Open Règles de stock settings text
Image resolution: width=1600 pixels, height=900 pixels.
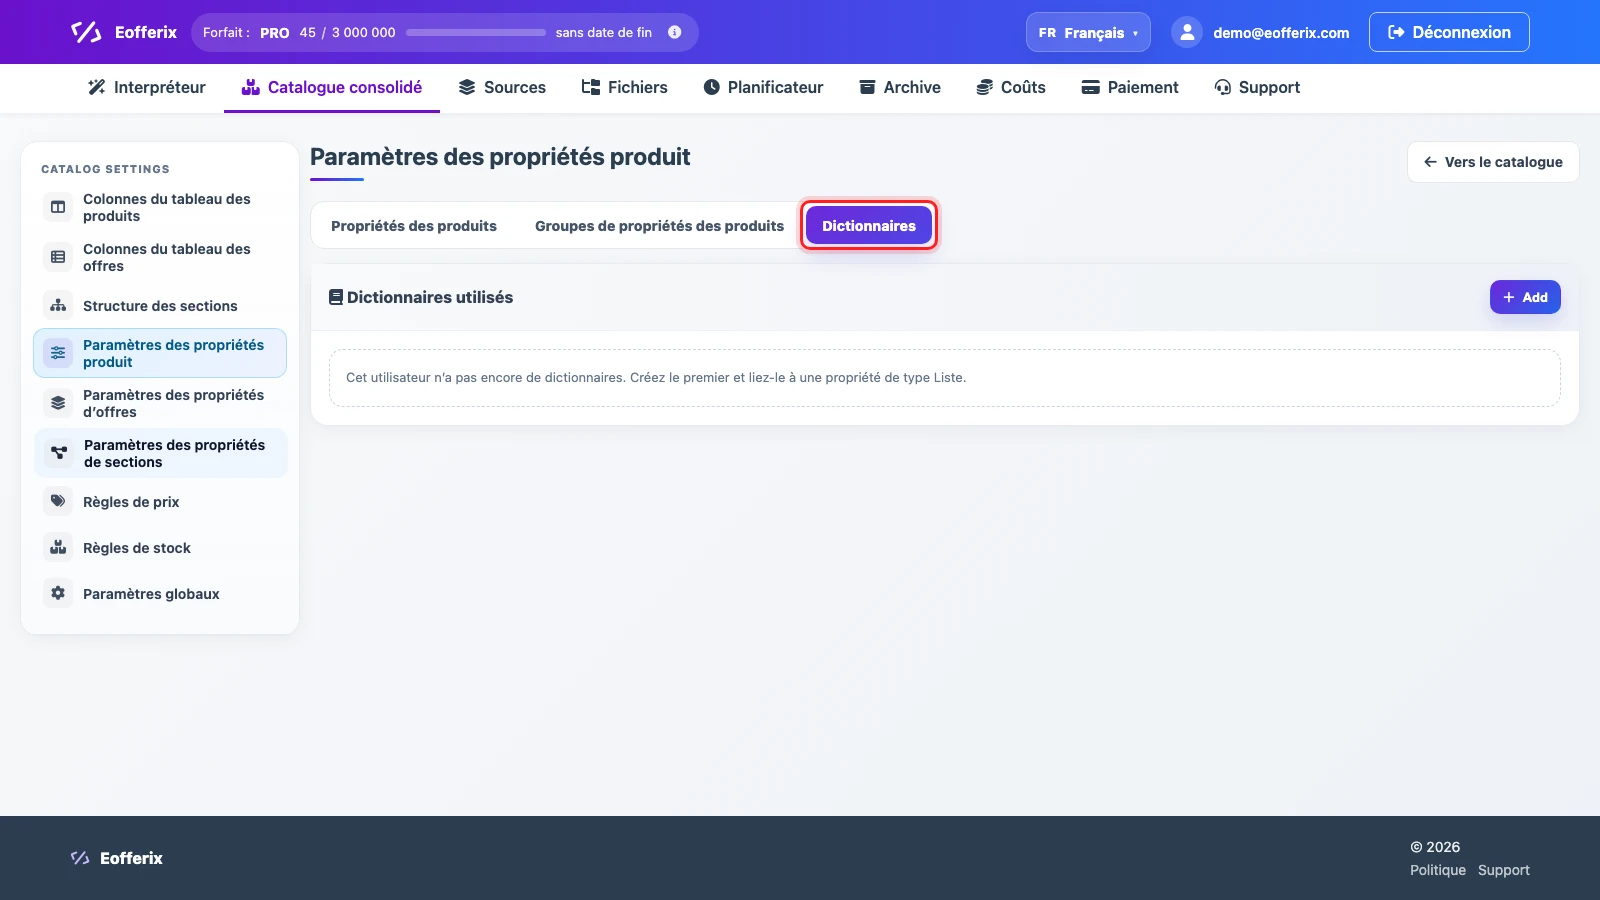(137, 548)
